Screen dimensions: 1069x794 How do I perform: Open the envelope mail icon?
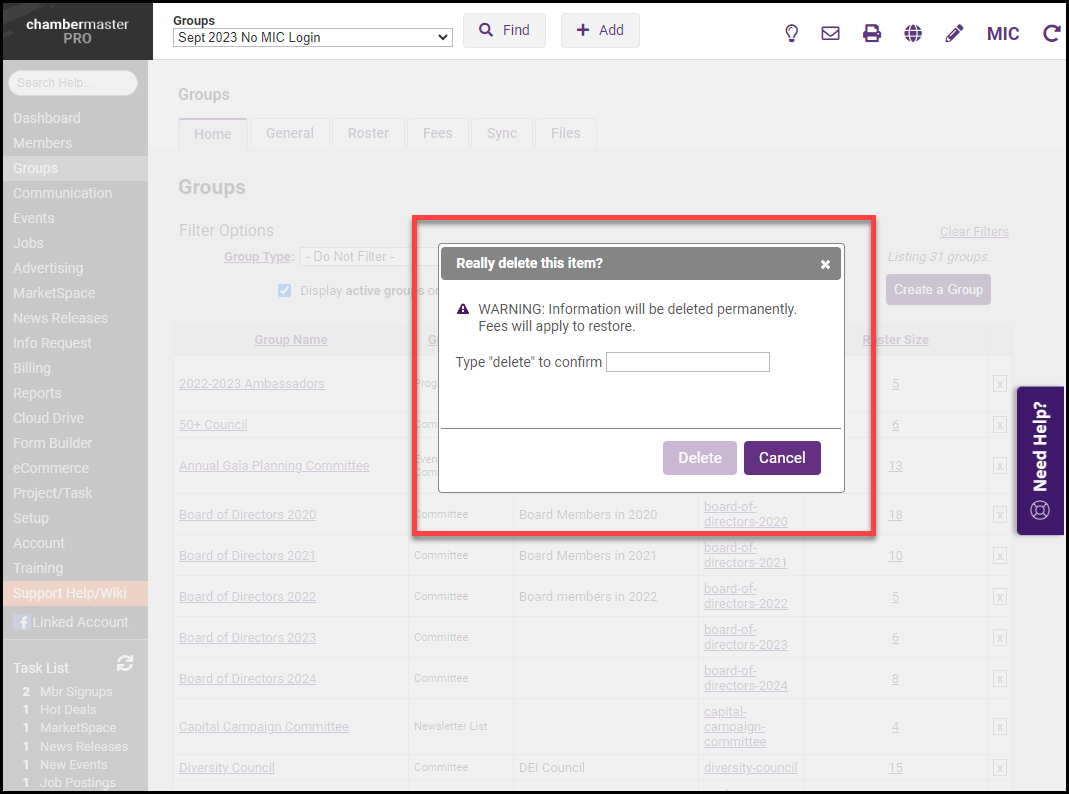tap(830, 33)
